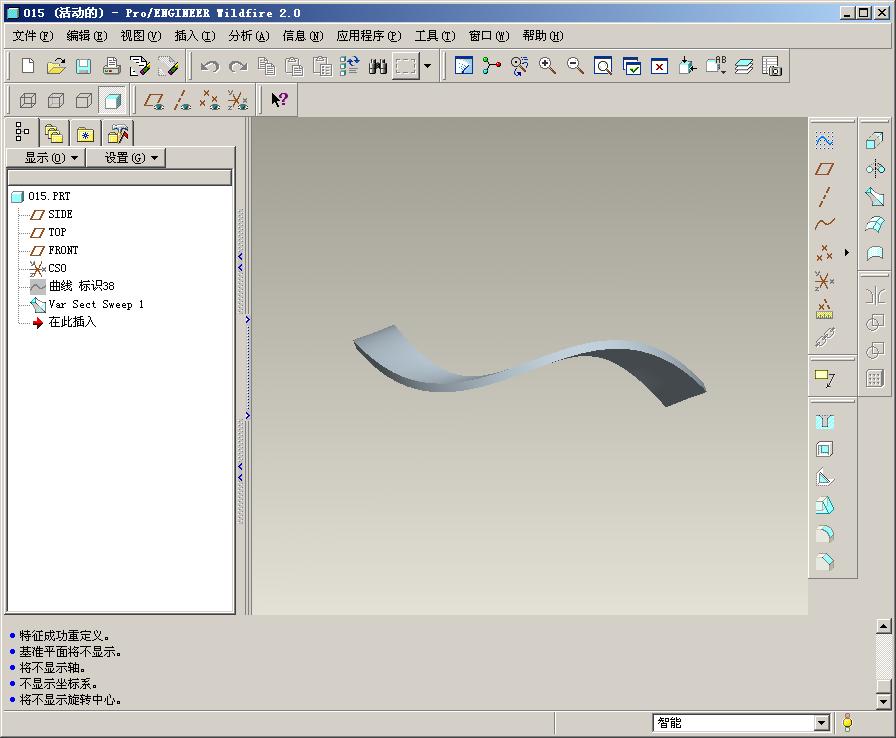
Task: Select the Extrude tool
Action: tap(874, 141)
